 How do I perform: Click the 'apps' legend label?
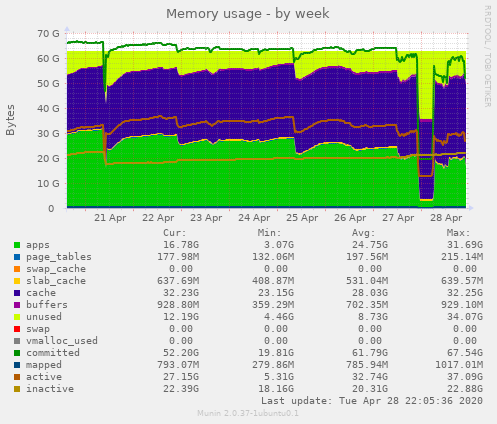(x=38, y=245)
